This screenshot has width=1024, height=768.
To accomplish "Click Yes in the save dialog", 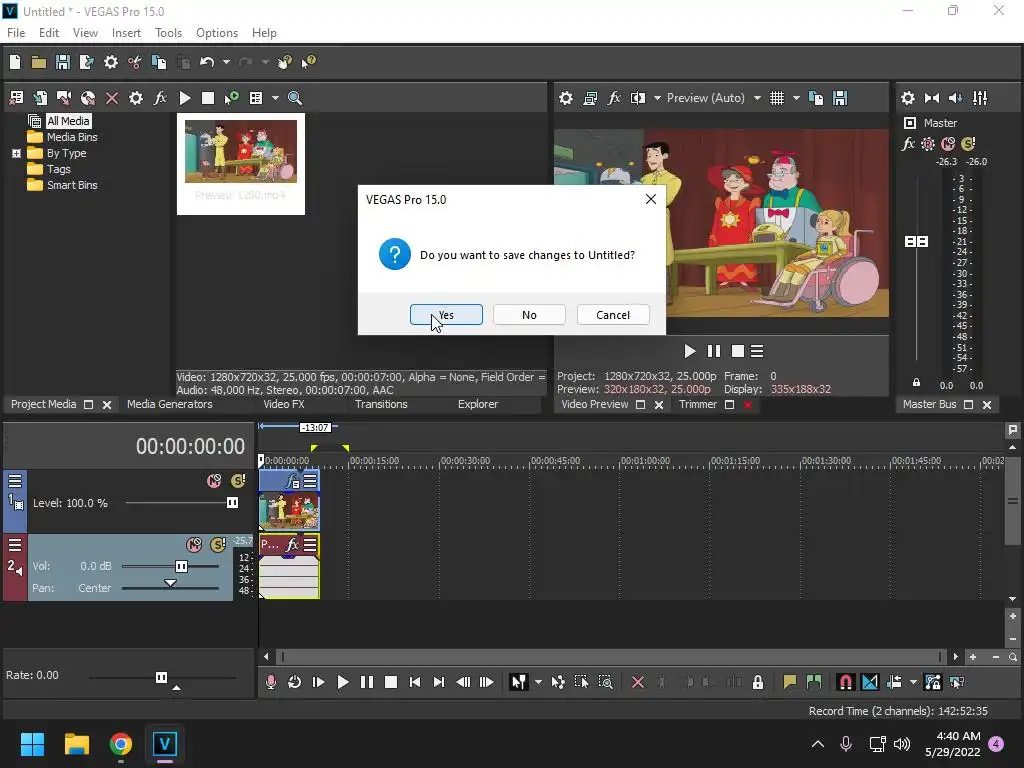I will [x=446, y=315].
